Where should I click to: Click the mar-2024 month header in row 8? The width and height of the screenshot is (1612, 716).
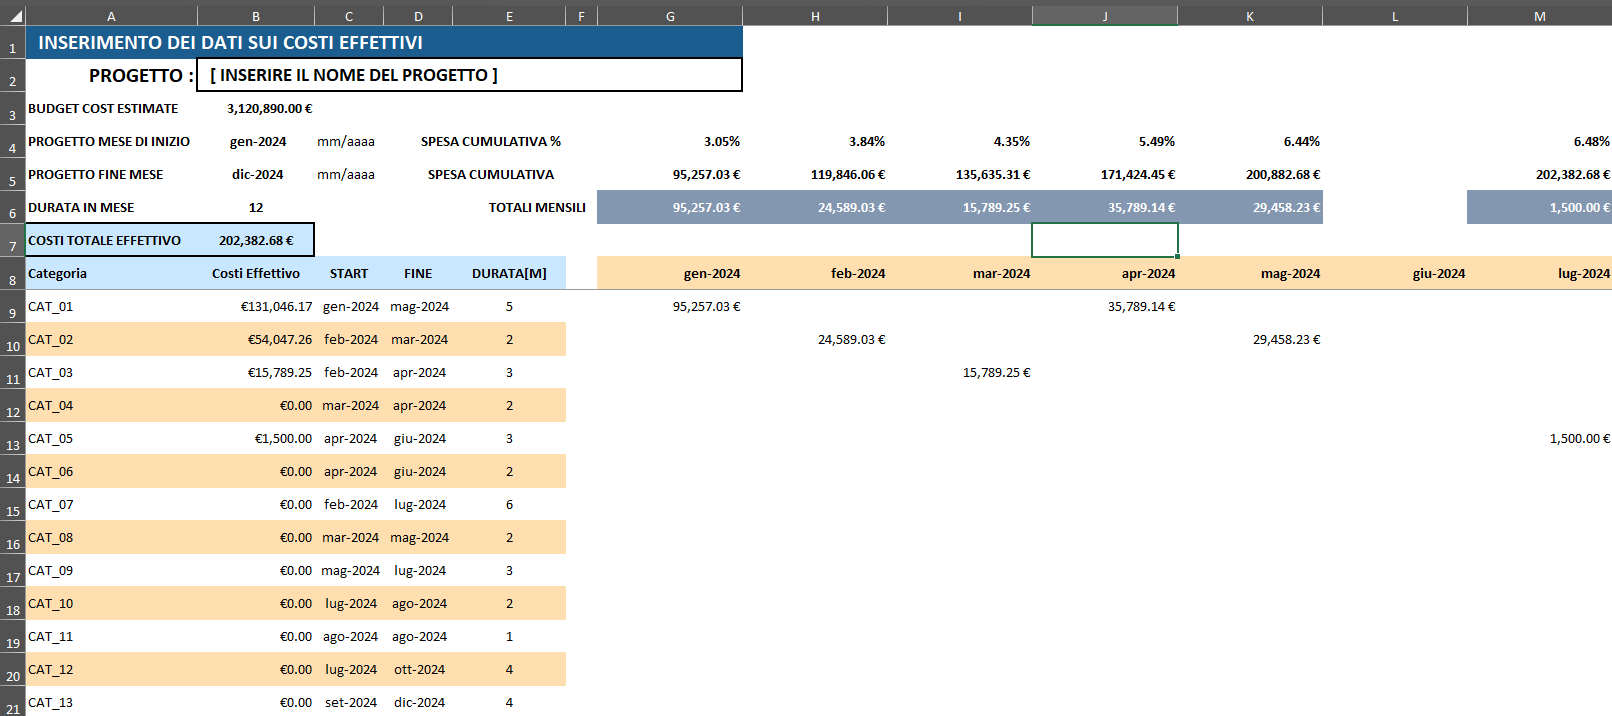(1001, 273)
